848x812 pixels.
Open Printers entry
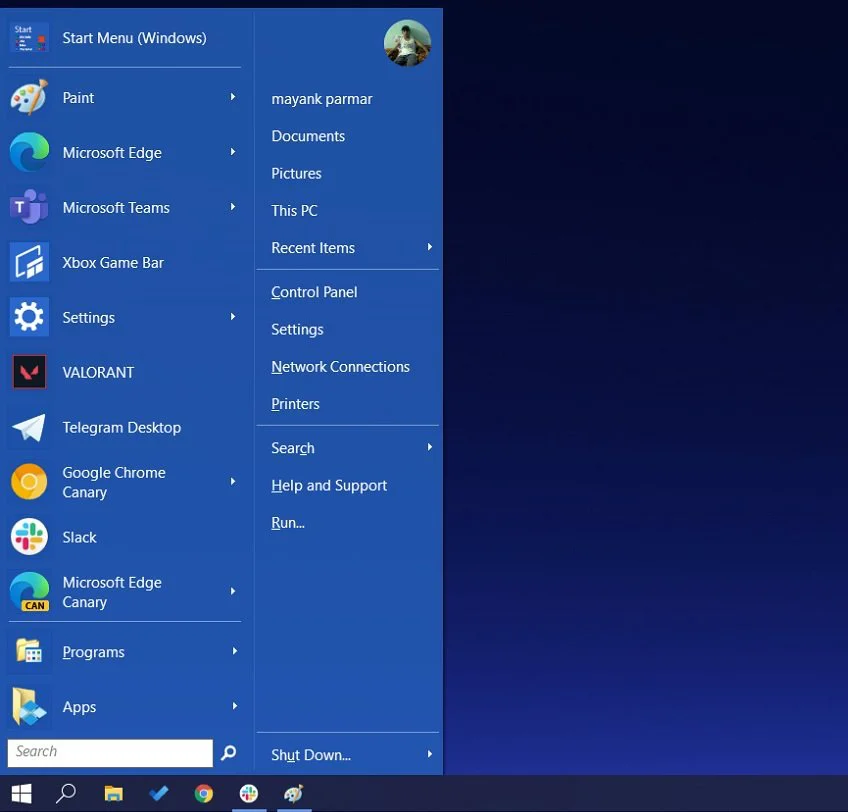[x=295, y=405]
